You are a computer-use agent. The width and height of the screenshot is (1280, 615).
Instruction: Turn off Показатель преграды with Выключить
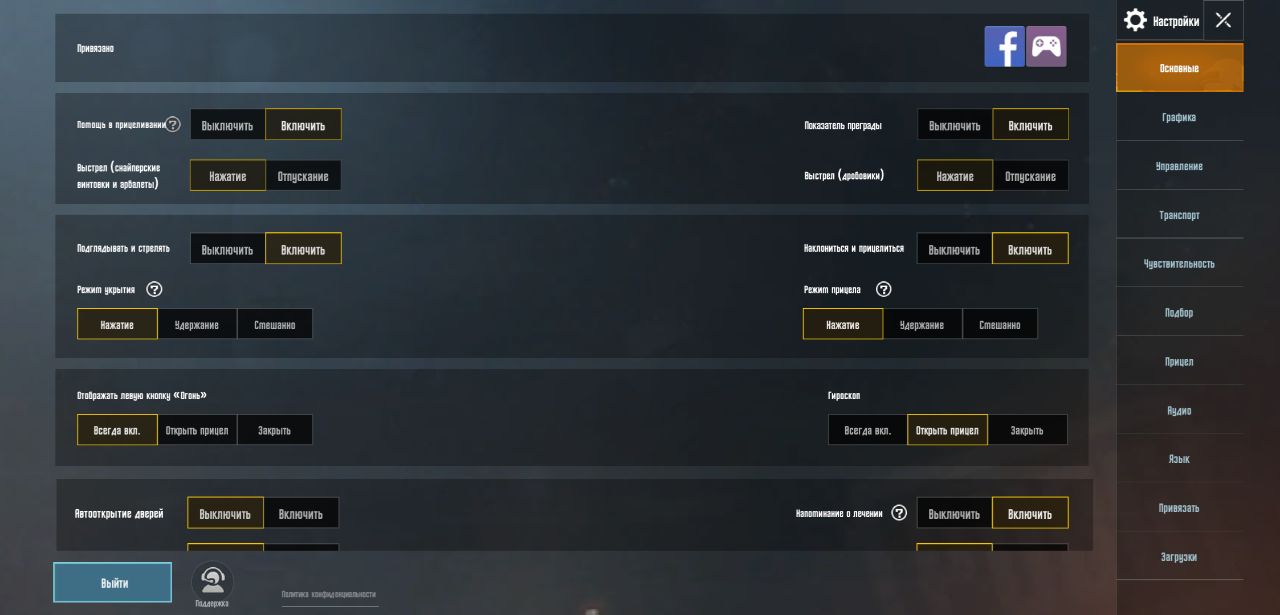coord(954,125)
